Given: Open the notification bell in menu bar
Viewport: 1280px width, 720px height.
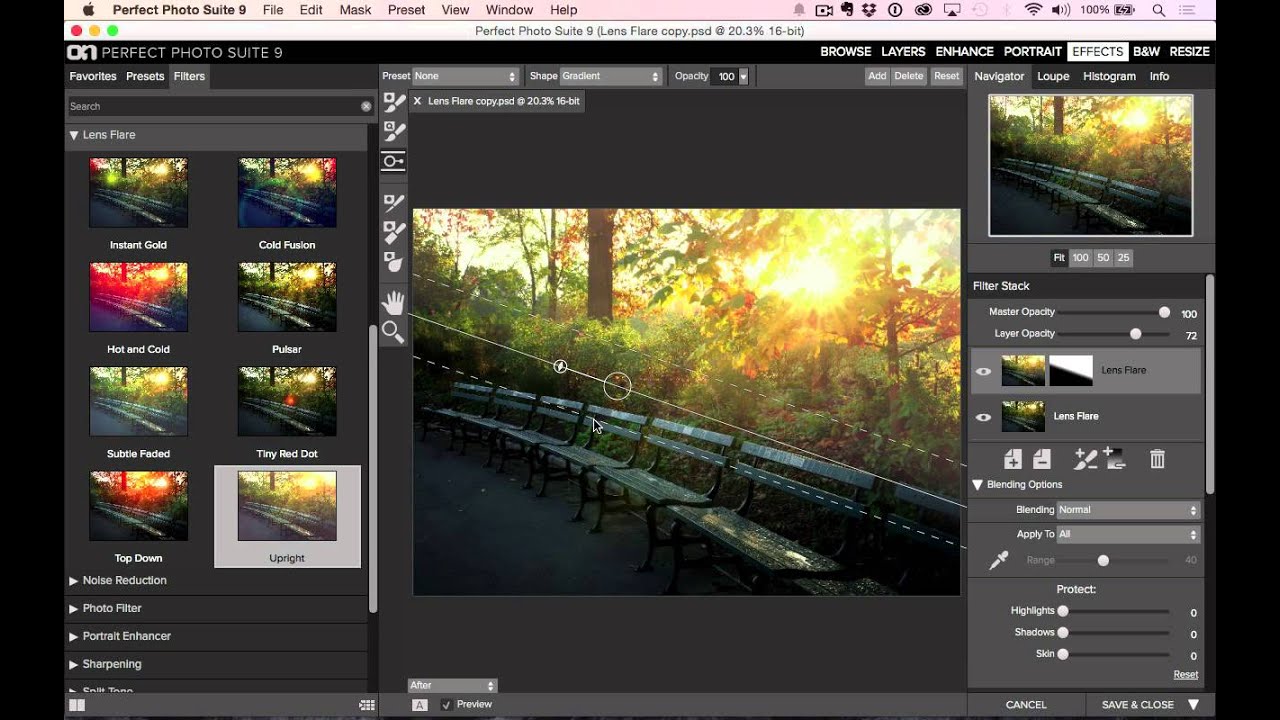Looking at the screenshot, I should pyautogui.click(x=801, y=10).
